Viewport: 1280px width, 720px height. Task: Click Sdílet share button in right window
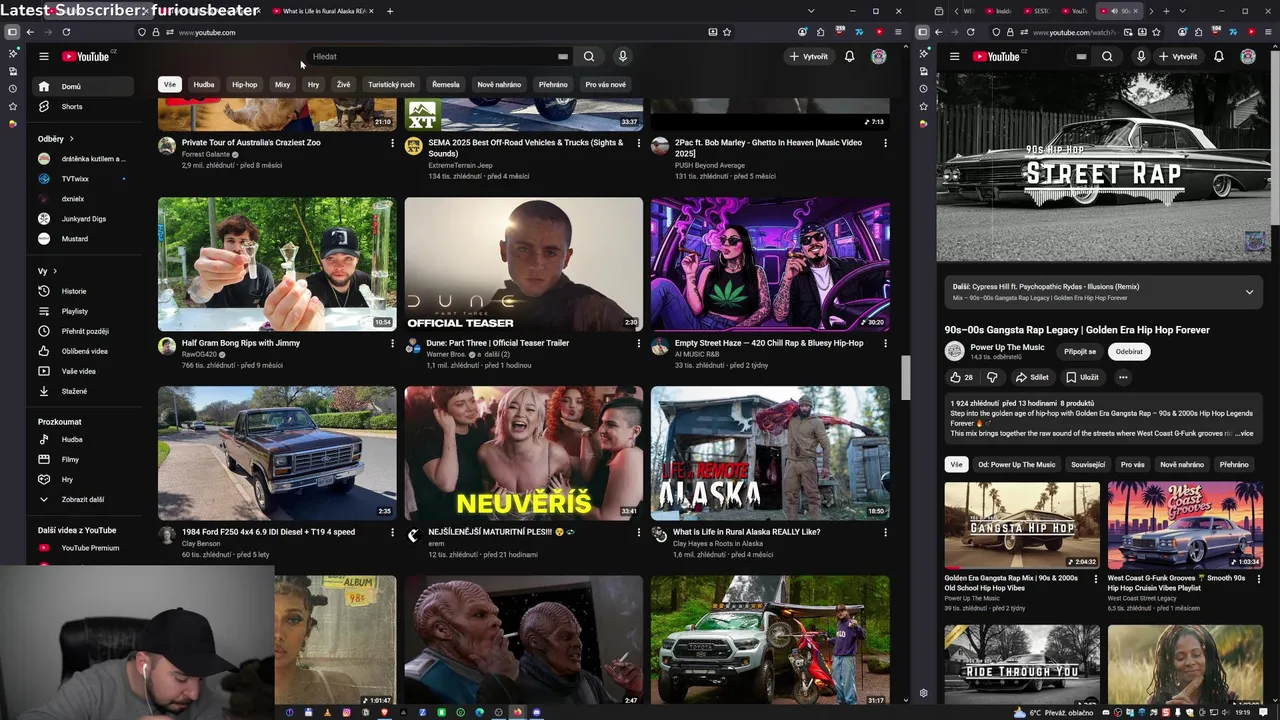[1032, 377]
